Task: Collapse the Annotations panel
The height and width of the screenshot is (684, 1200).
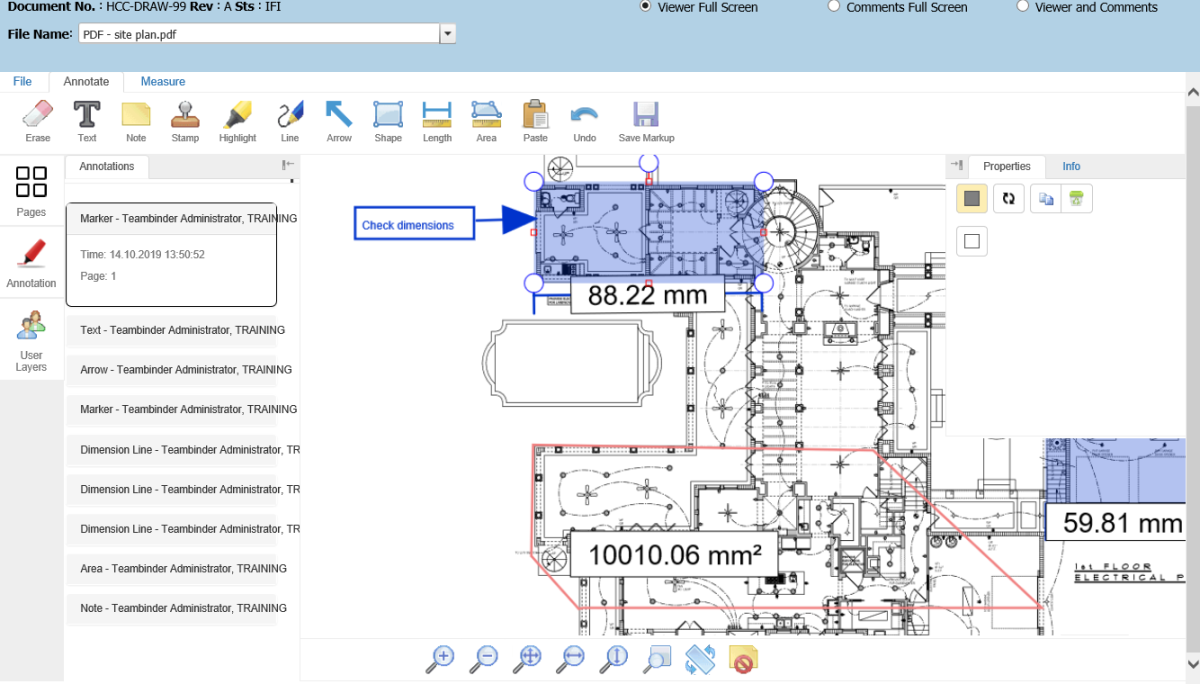Action: point(288,165)
